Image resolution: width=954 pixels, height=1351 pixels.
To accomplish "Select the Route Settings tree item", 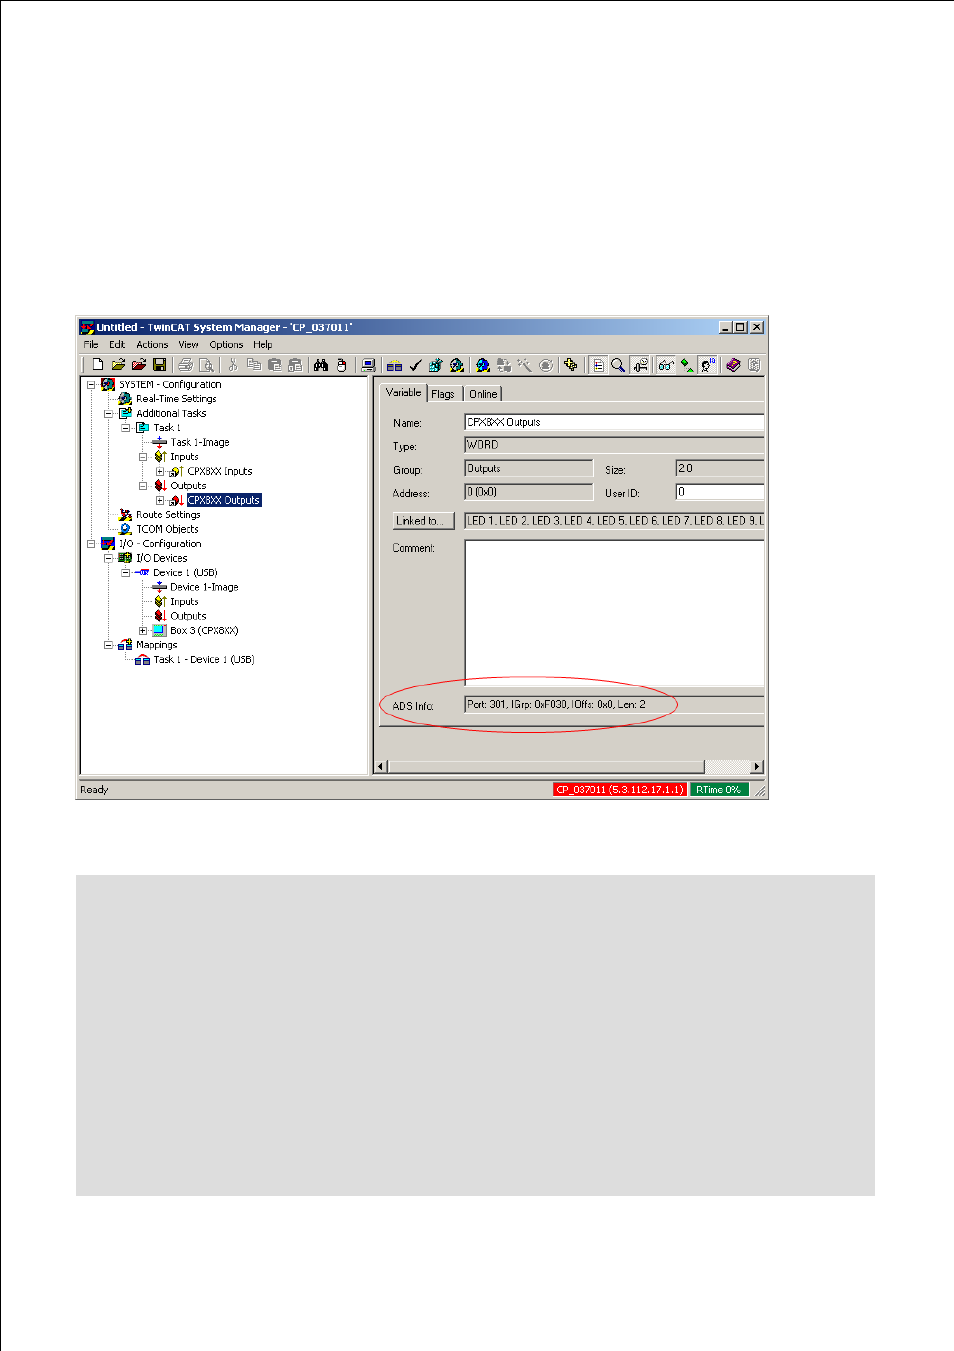I will [x=168, y=515].
